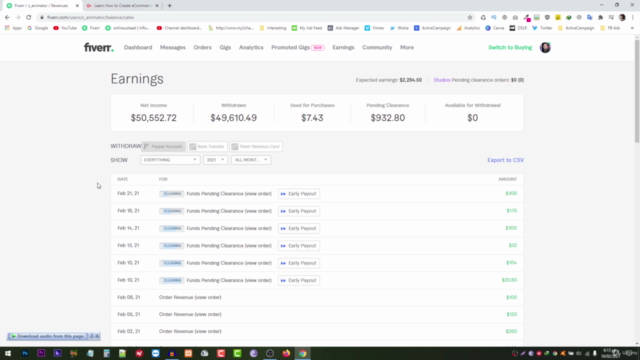This screenshot has width=640, height=360.
Task: Open the Calculator taskbar icon
Action: pos(107,353)
